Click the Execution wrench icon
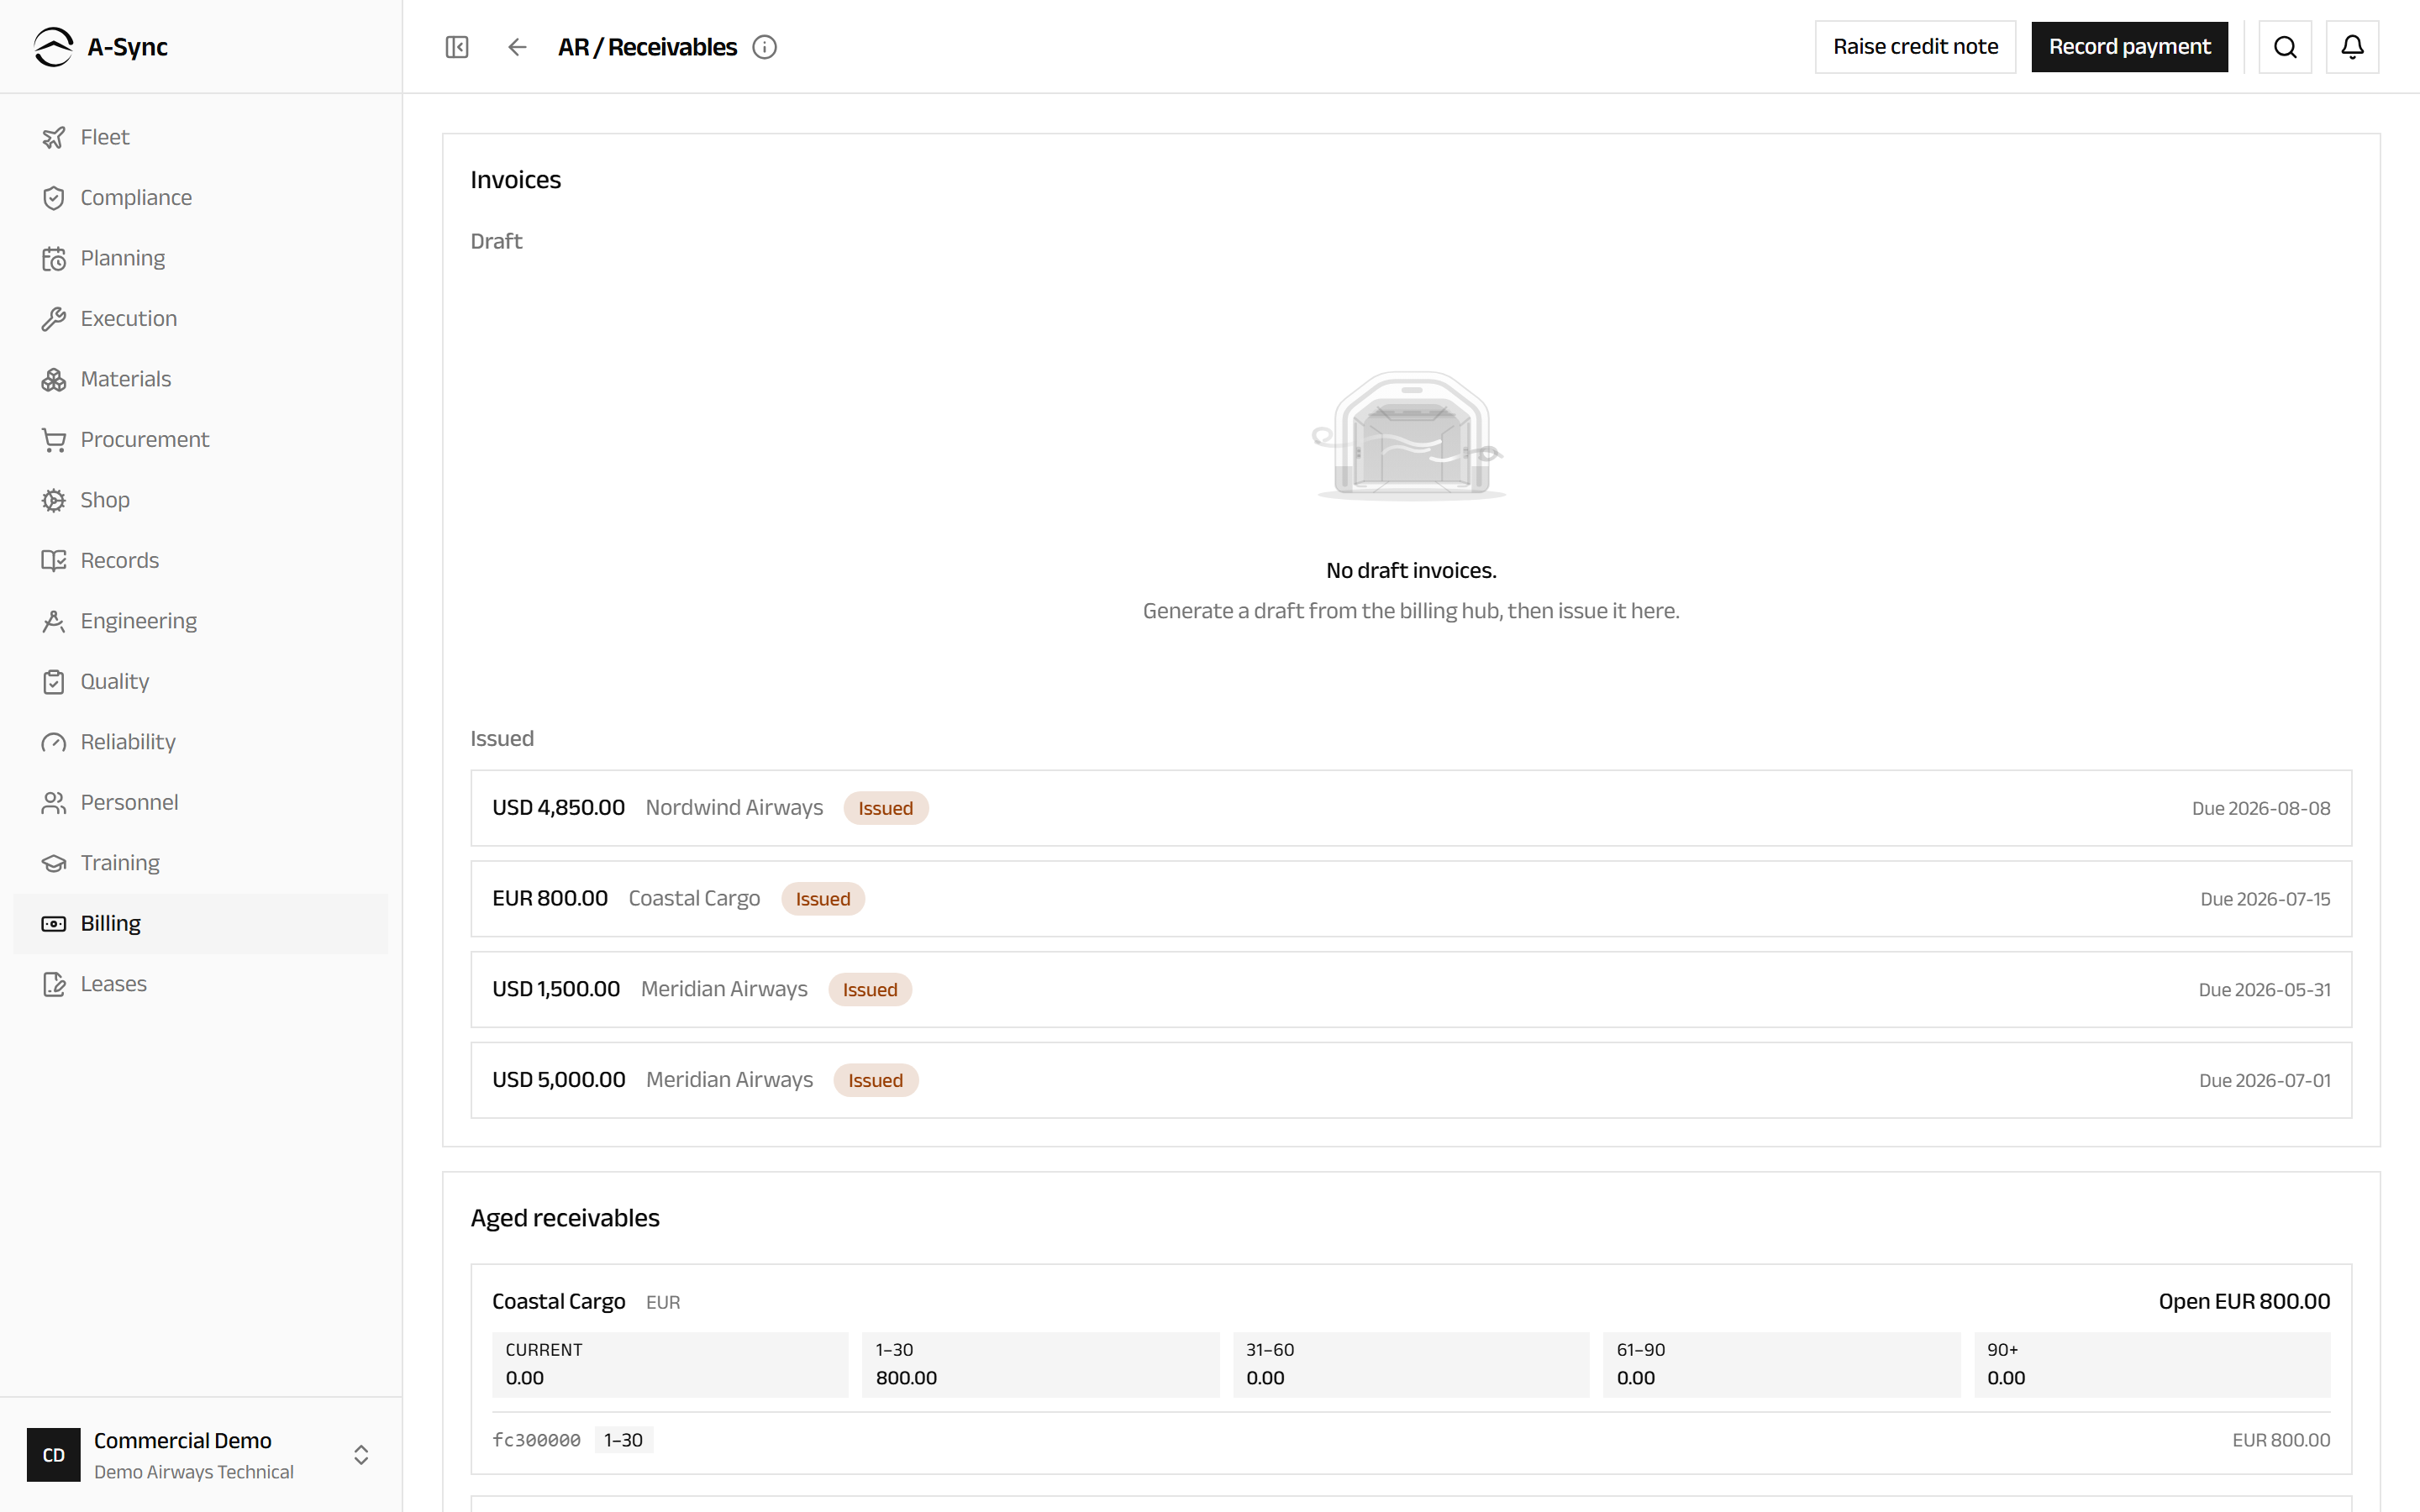The width and height of the screenshot is (2420, 1512). point(54,319)
